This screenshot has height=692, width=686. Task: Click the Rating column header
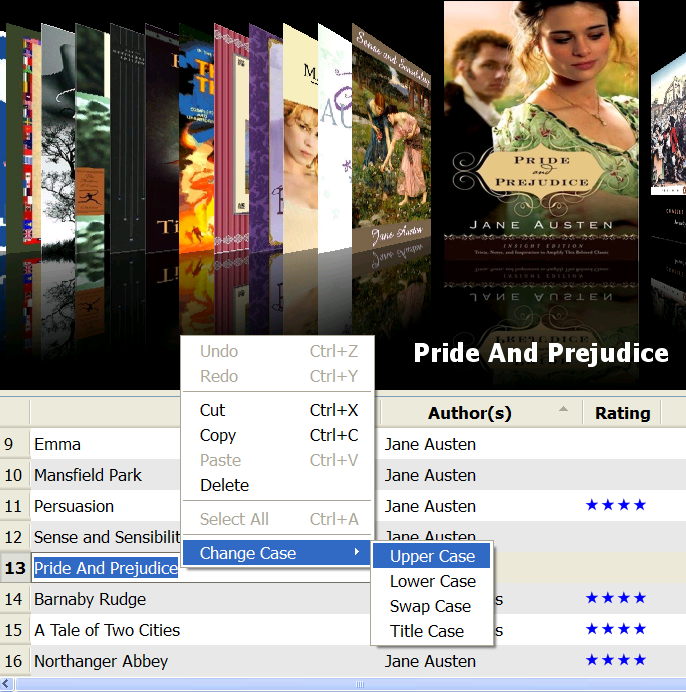click(x=622, y=413)
